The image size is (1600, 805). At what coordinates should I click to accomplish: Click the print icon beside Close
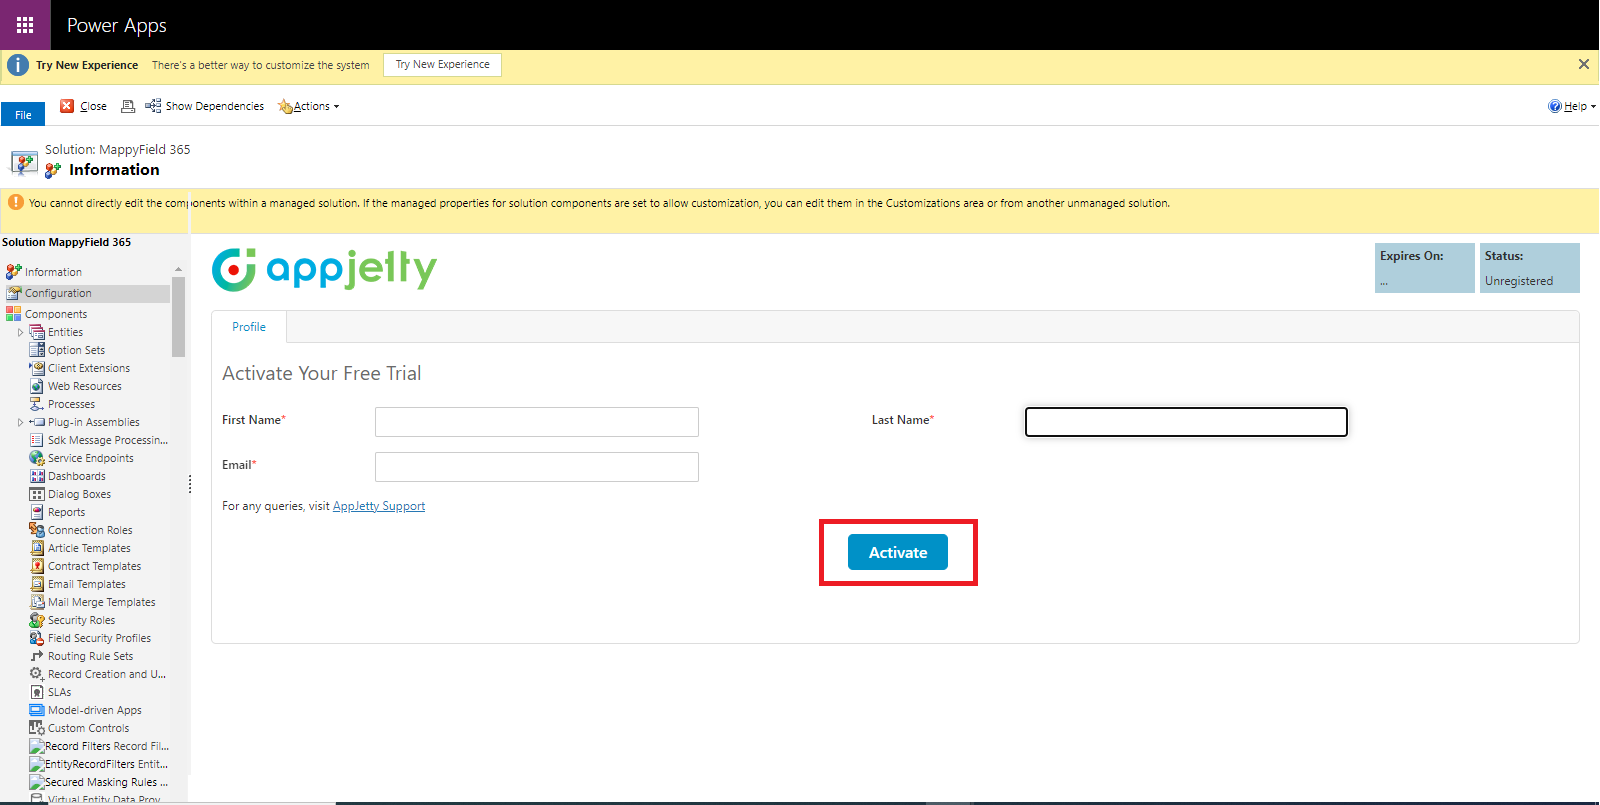128,106
